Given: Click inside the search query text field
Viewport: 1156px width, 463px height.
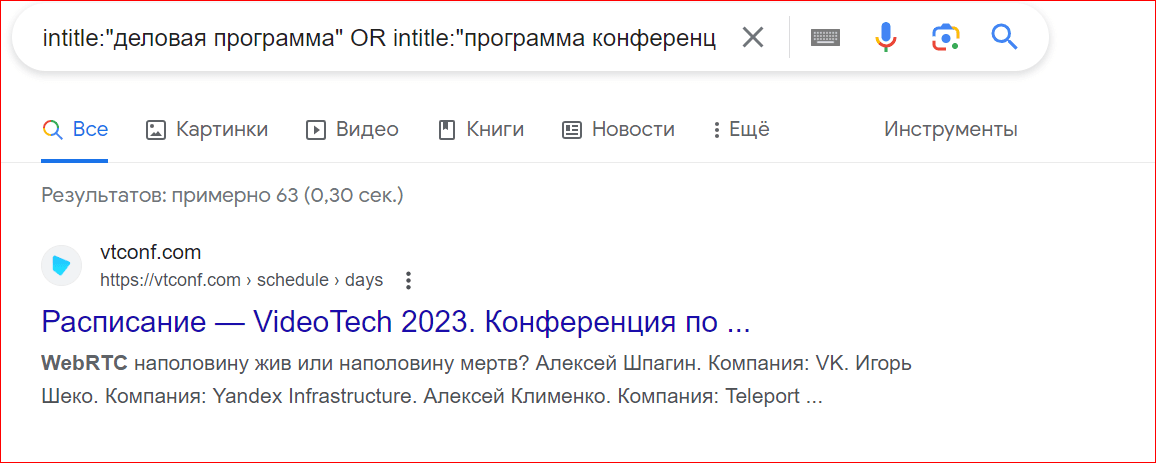Looking at the screenshot, I should pos(379,38).
